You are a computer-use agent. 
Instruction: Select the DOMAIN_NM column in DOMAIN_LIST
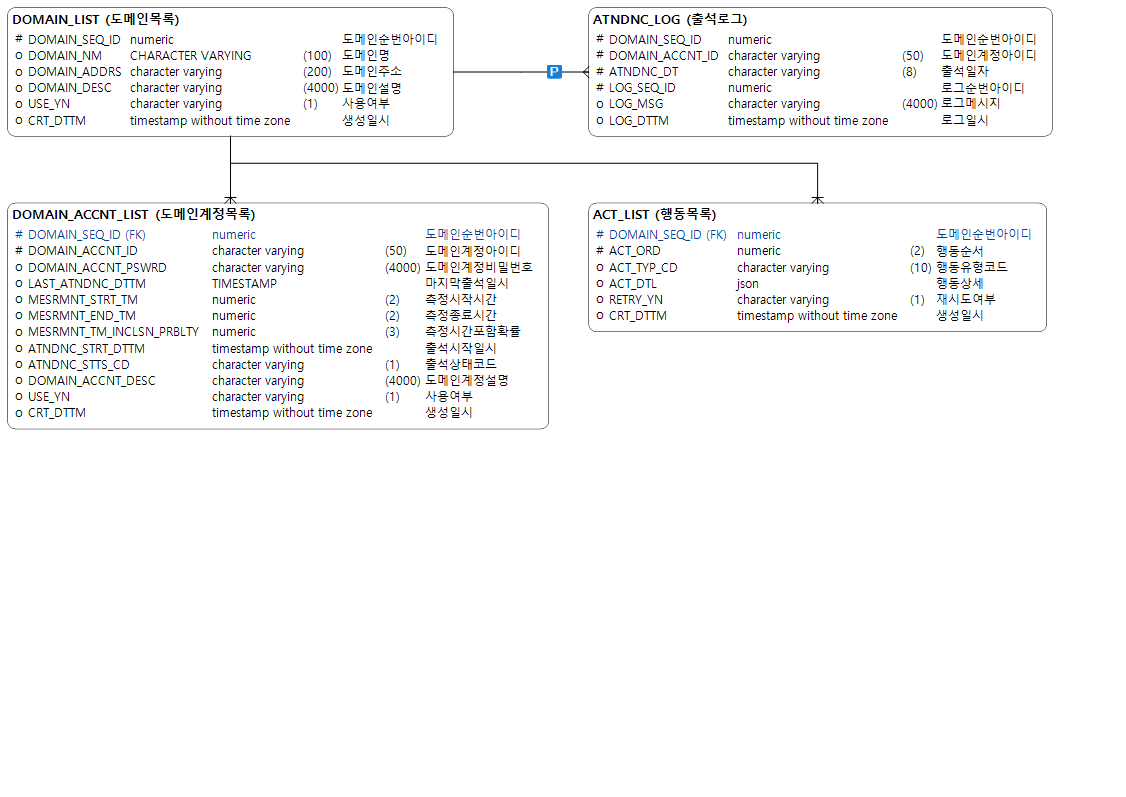tap(64, 56)
